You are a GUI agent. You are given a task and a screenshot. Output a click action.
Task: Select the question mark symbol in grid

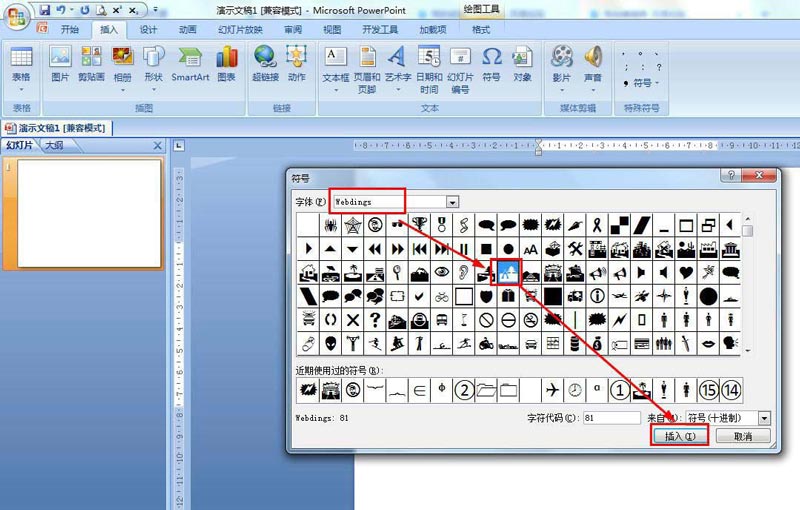pyautogui.click(x=375, y=320)
